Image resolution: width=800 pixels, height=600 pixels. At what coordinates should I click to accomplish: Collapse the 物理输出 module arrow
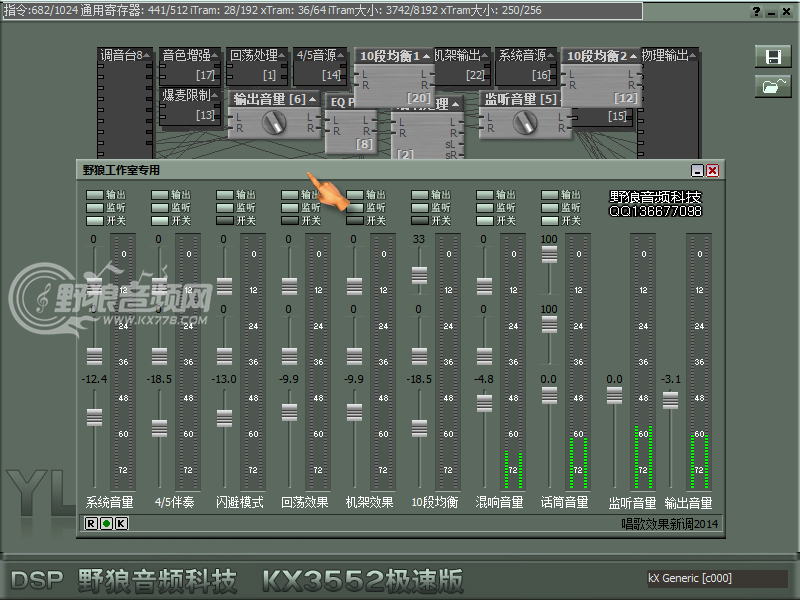point(692,55)
